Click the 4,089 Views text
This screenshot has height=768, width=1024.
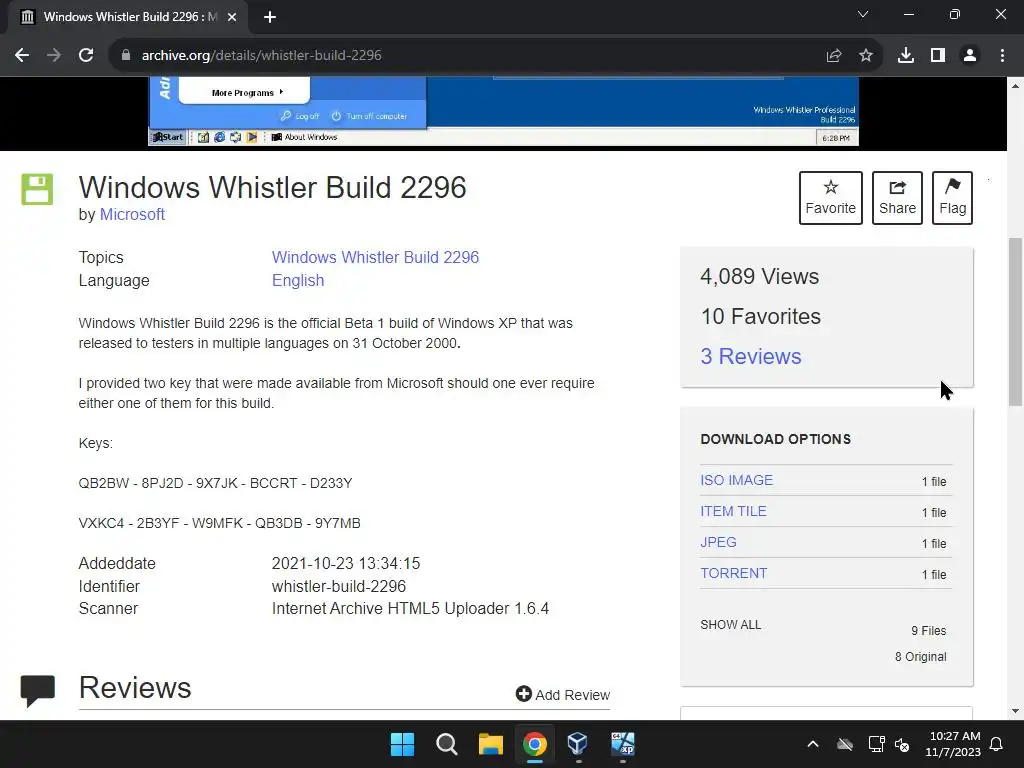(759, 276)
